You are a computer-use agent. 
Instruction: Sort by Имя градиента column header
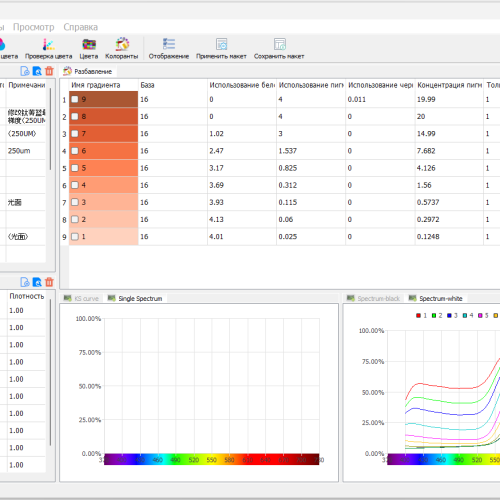(x=104, y=85)
